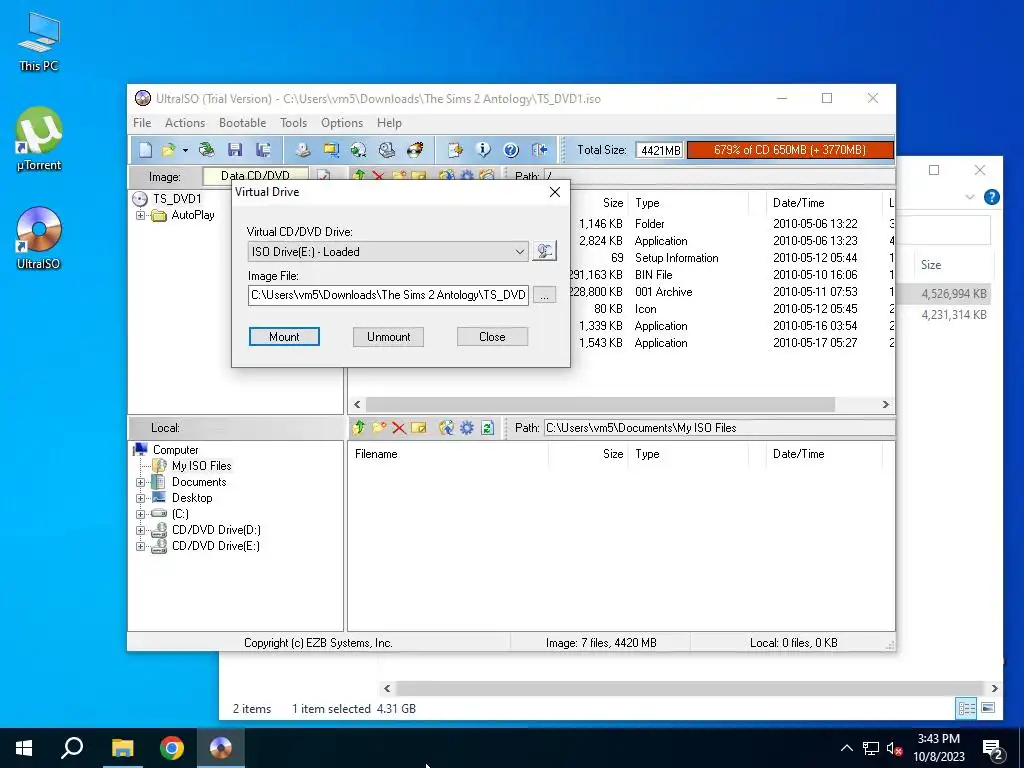Viewport: 1024px width, 768px height.
Task: Click the Save floppy disk toolbar icon
Action: coord(235,150)
